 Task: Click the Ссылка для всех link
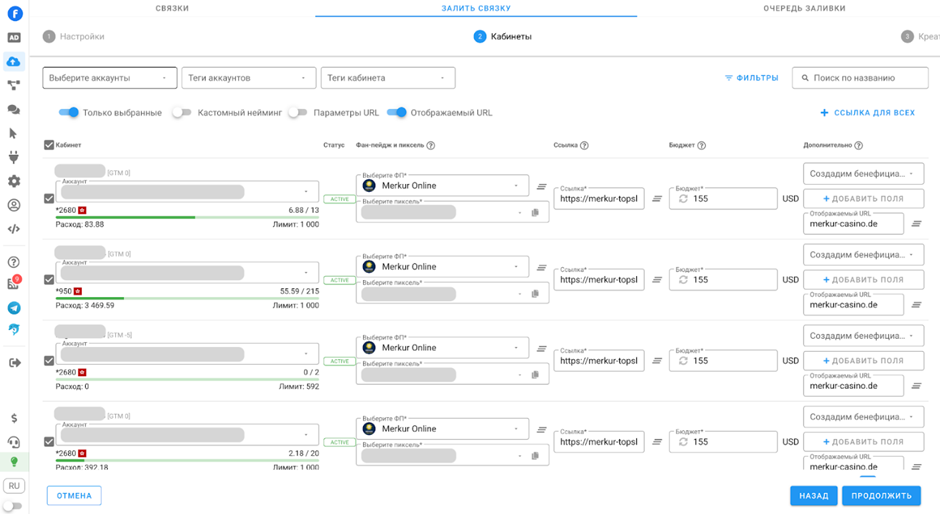[x=867, y=113]
